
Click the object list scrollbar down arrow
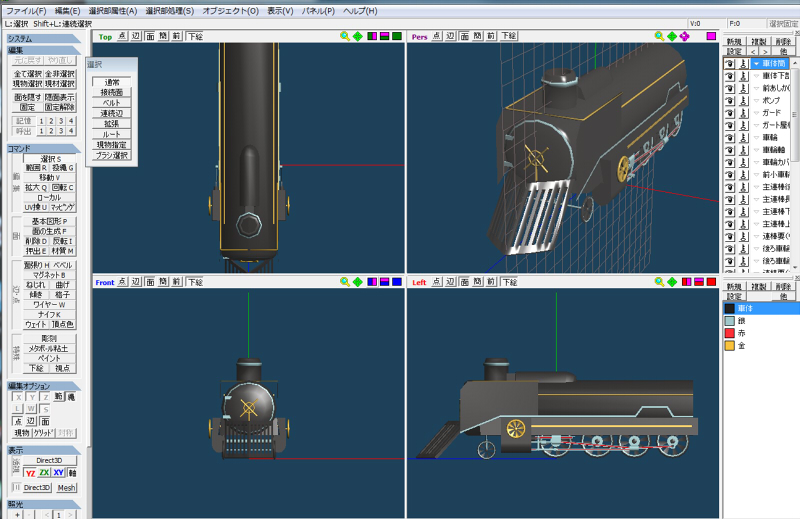[x=795, y=267]
